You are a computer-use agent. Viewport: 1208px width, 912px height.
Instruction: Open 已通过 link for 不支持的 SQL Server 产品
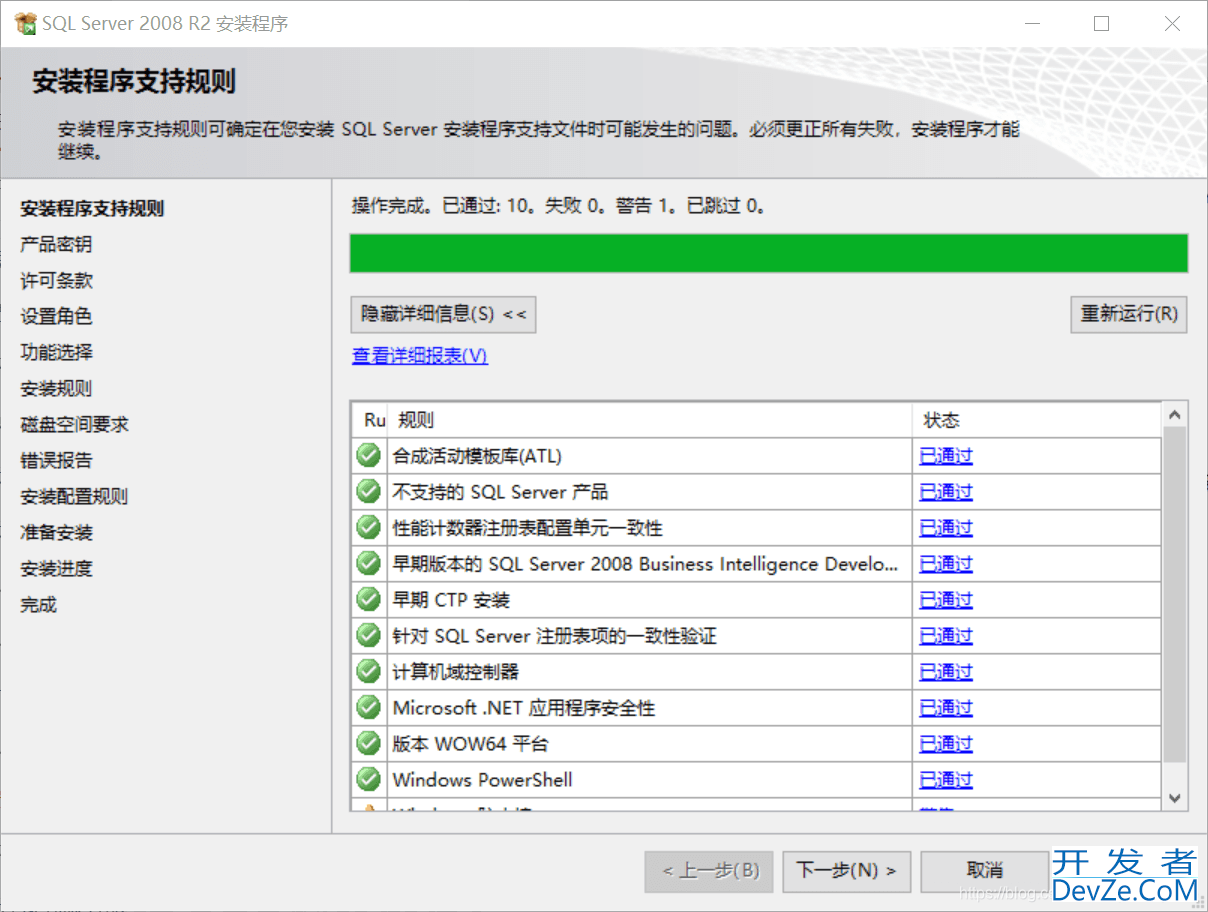[x=946, y=492]
